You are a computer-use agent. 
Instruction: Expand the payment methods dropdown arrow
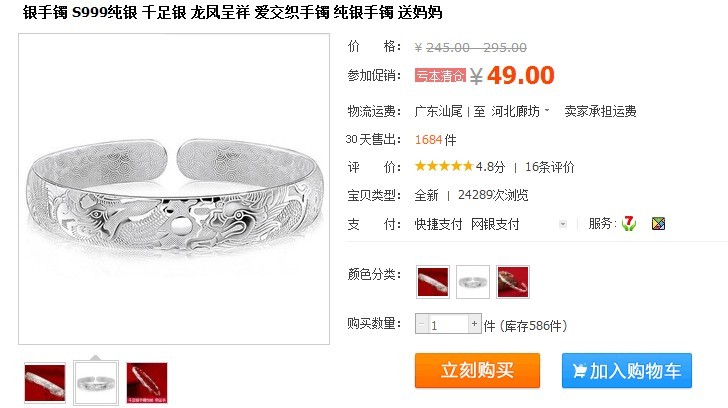563,224
